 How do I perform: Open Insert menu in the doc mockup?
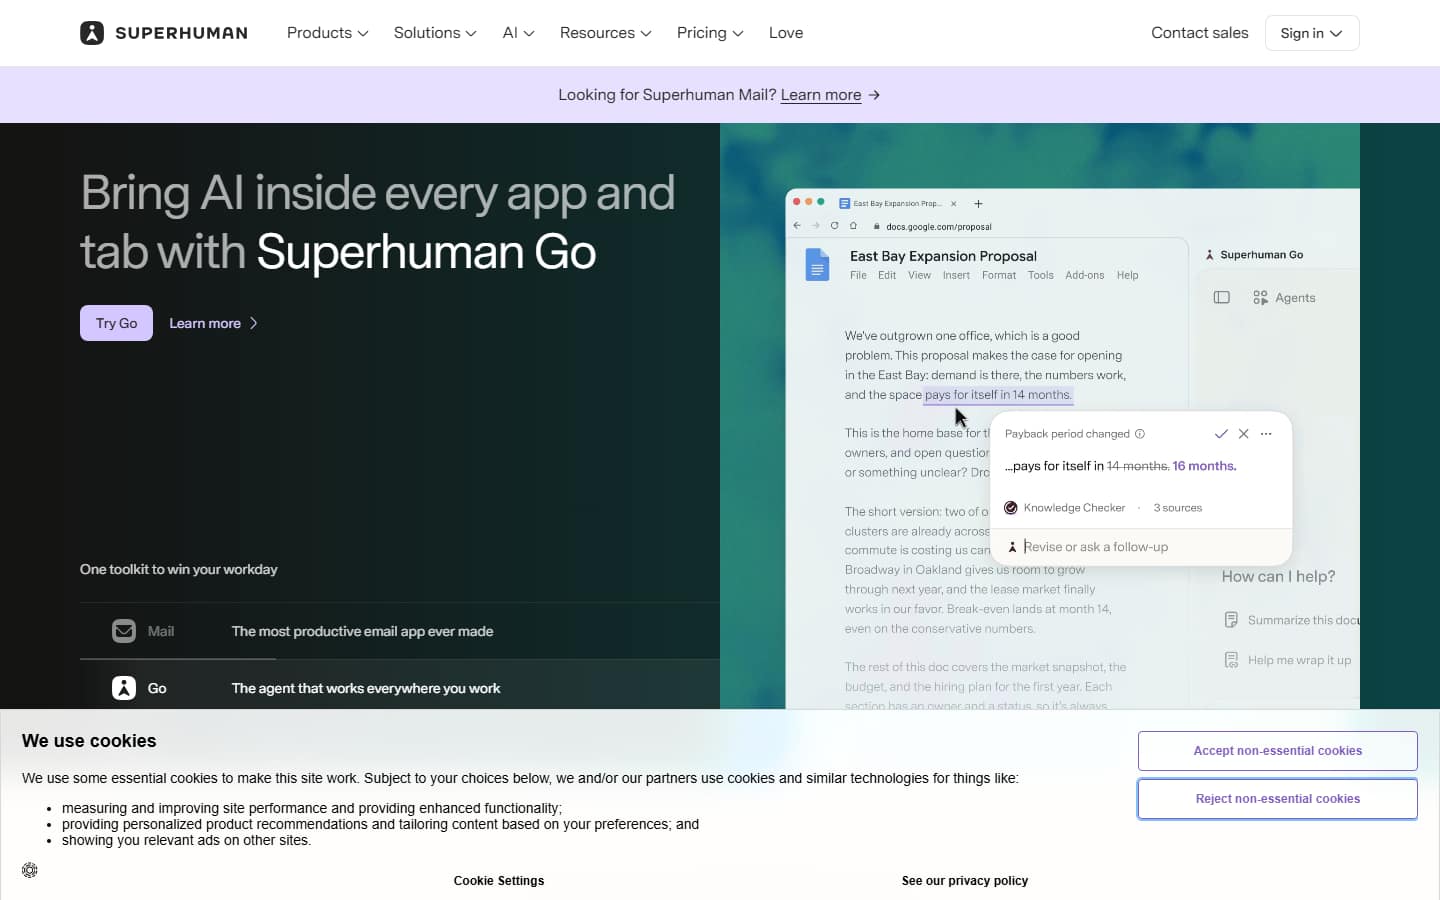click(x=956, y=275)
